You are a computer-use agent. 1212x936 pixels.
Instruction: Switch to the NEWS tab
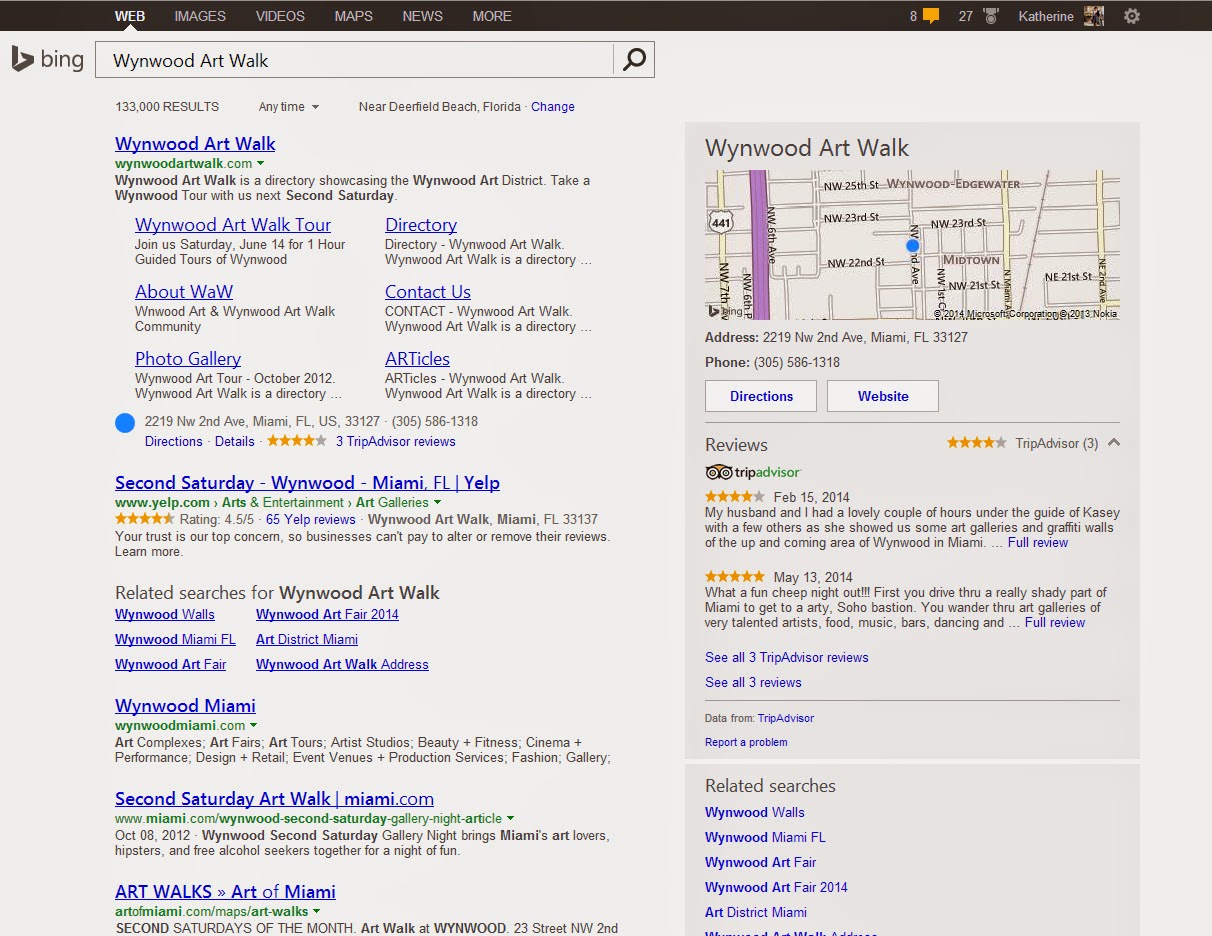[423, 16]
